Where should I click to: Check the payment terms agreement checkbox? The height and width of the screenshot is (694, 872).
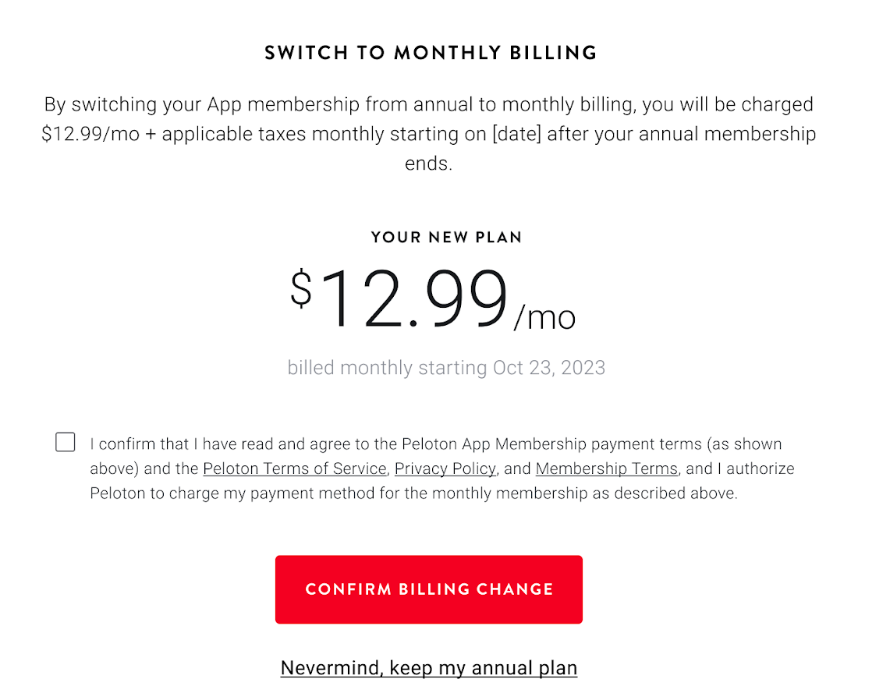coord(65,442)
